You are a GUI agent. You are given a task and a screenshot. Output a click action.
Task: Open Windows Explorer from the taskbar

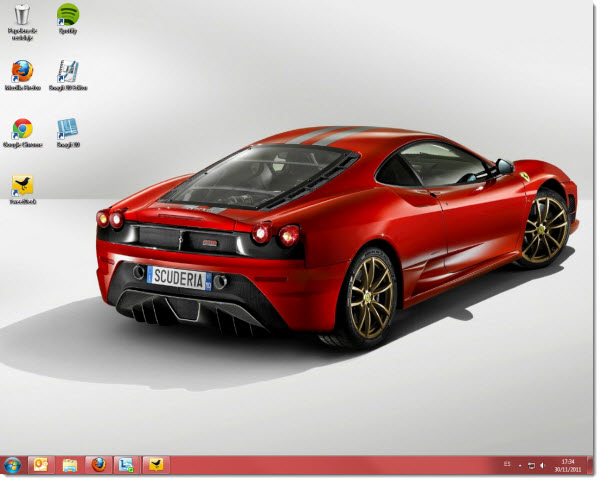pos(70,466)
